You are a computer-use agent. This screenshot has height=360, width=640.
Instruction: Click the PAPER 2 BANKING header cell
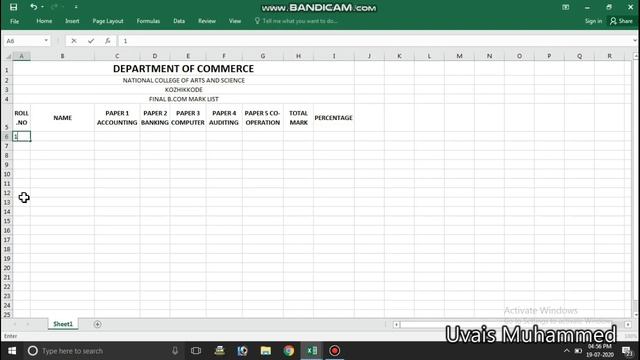click(x=155, y=118)
